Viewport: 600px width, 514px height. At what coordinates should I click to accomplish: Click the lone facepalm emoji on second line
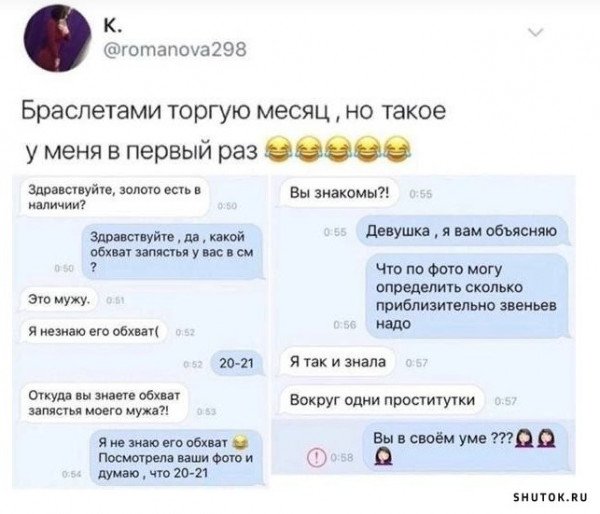(383, 457)
